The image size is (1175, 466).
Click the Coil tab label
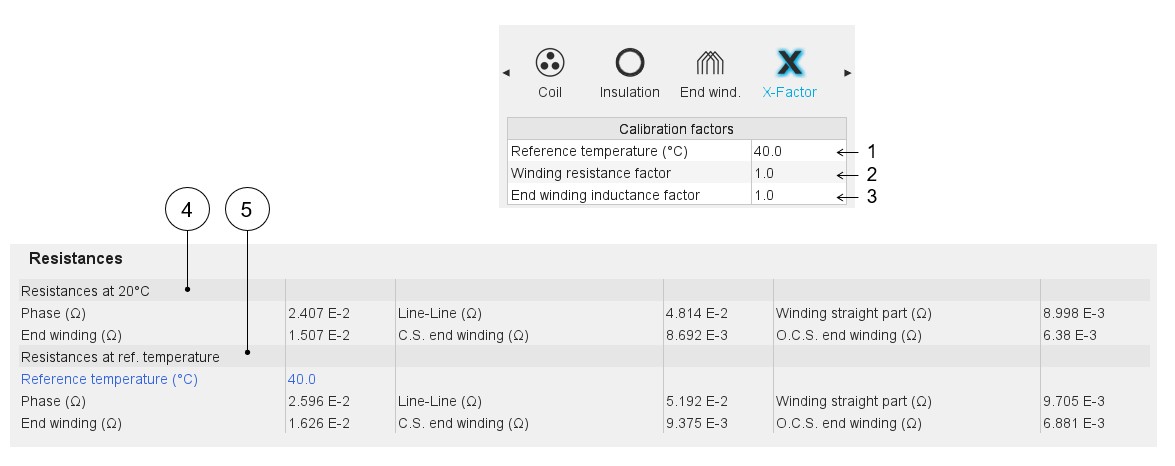point(550,92)
